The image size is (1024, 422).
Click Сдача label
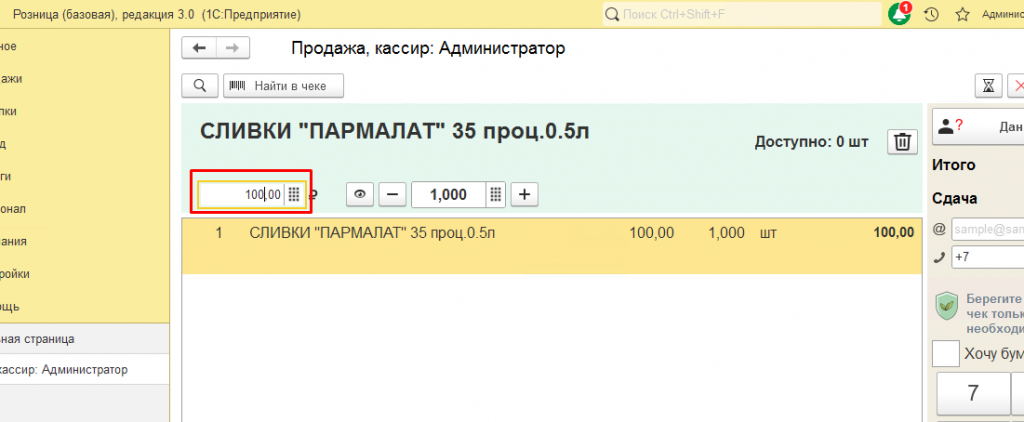[954, 199]
